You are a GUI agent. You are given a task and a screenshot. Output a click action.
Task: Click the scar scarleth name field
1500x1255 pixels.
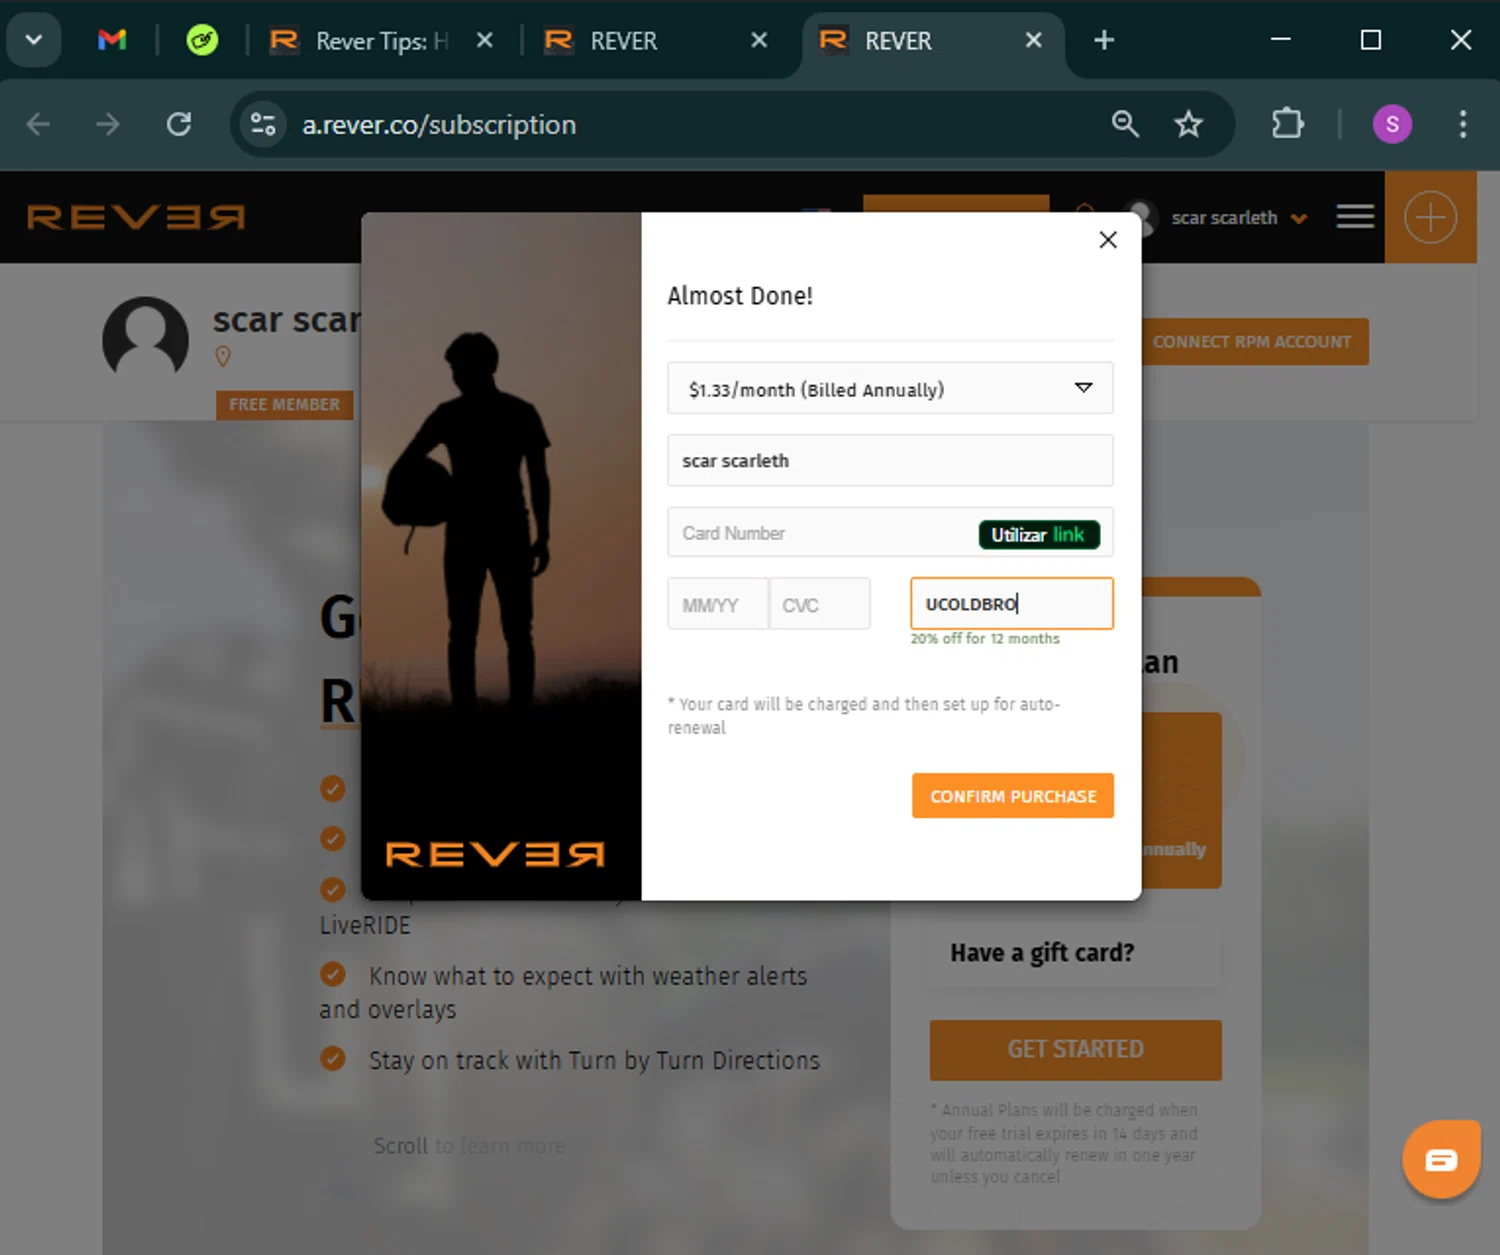890,460
